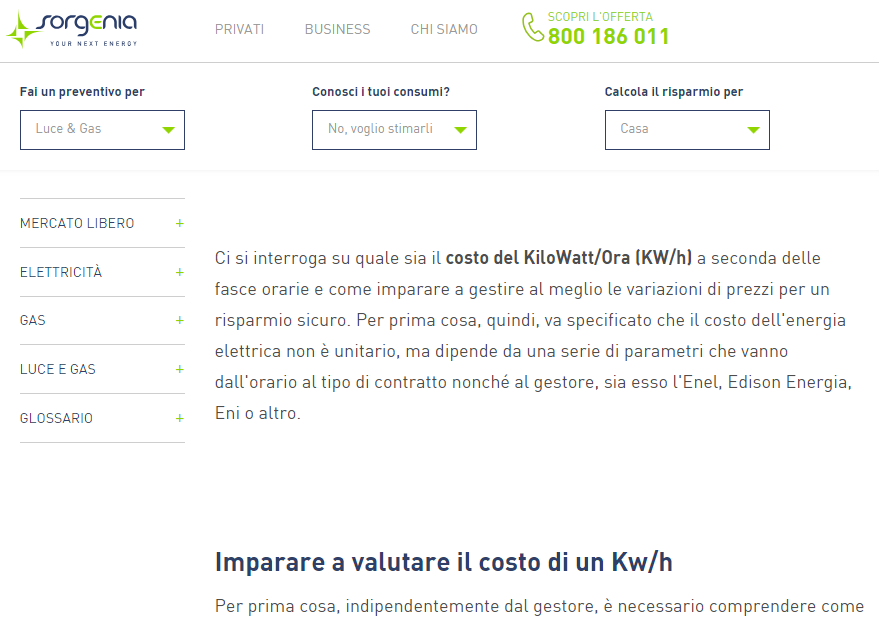Open the 'No, voglio stimarli' dropdown
Image resolution: width=879 pixels, height=619 pixels.
(x=394, y=130)
